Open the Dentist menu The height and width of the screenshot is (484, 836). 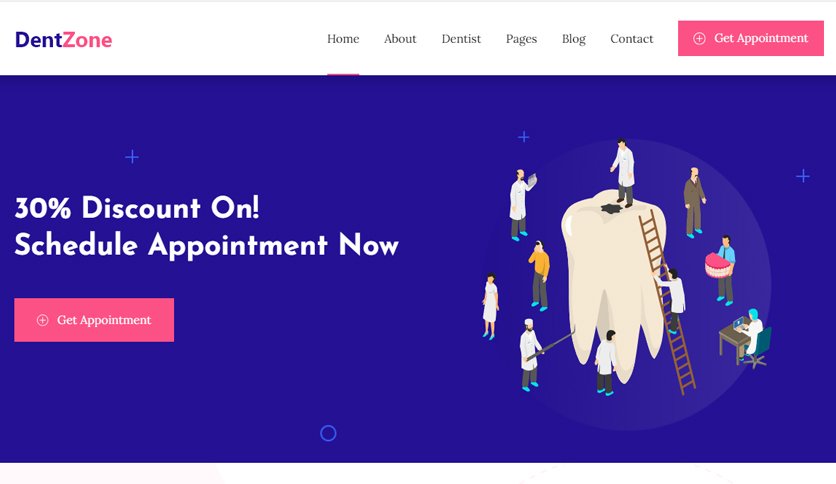click(461, 39)
